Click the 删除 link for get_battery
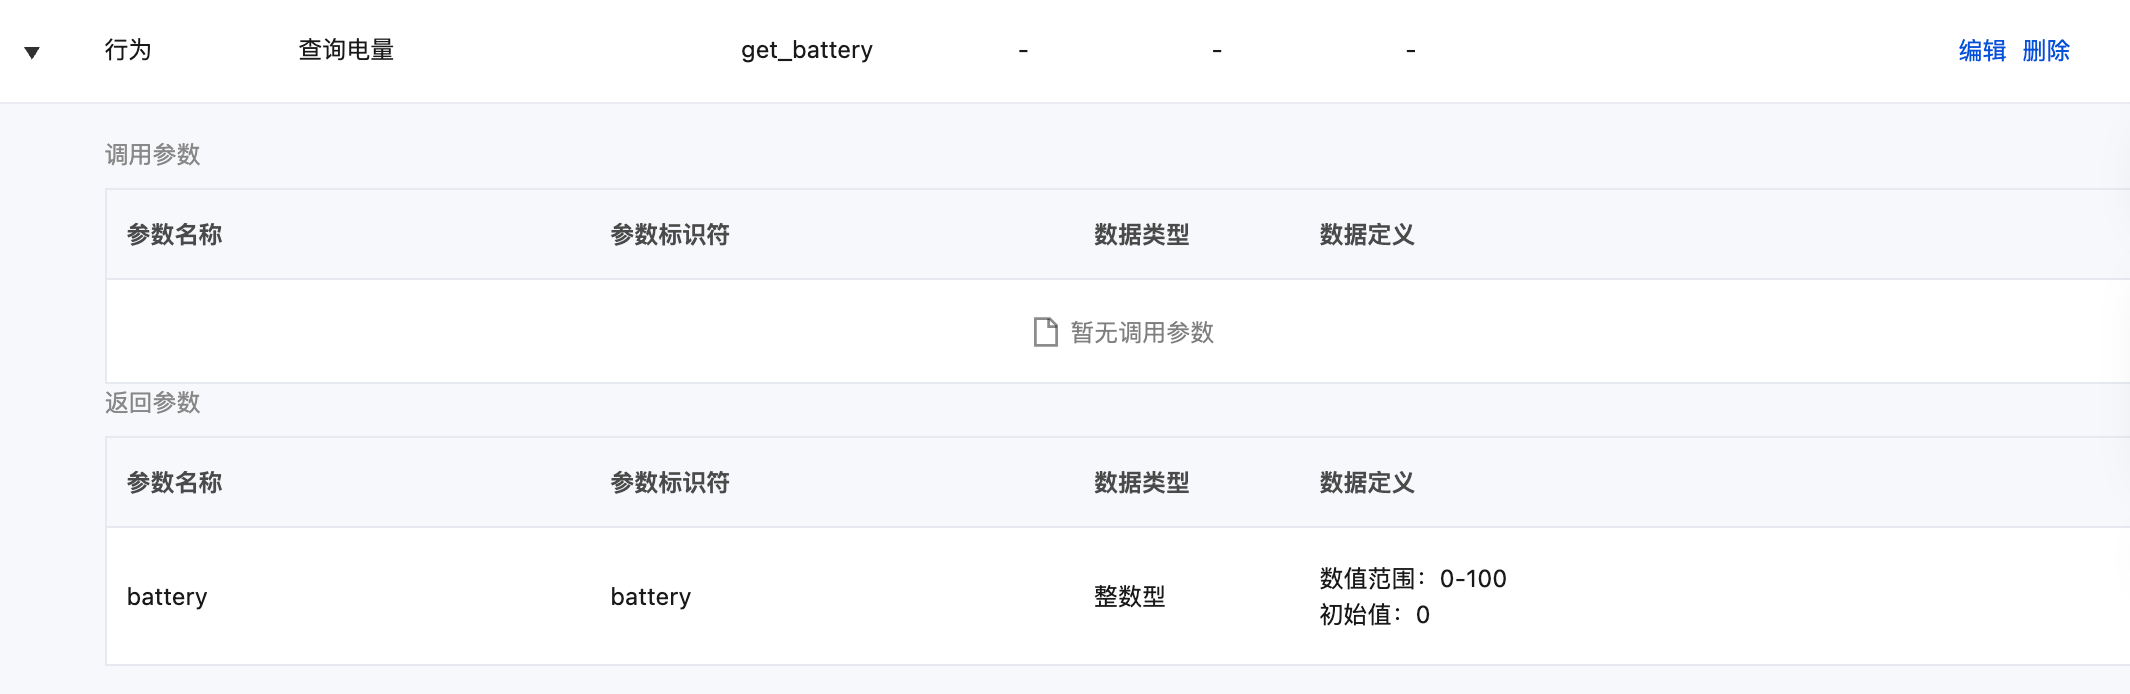The width and height of the screenshot is (2130, 694). click(x=2045, y=51)
